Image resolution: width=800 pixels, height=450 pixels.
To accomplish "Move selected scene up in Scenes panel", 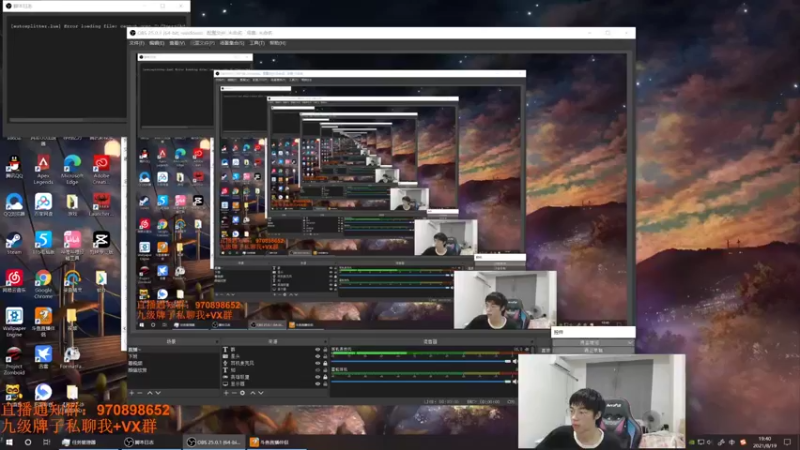I will 149,393.
